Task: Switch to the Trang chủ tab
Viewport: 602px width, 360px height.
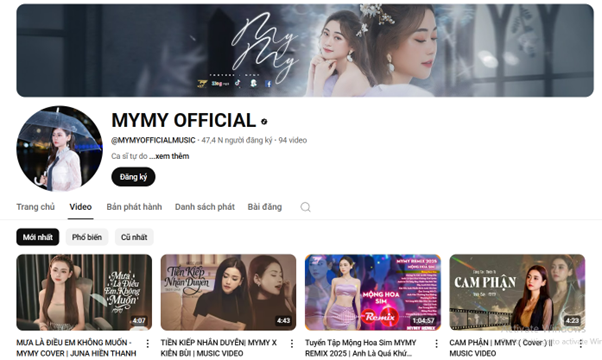Action: (x=35, y=207)
